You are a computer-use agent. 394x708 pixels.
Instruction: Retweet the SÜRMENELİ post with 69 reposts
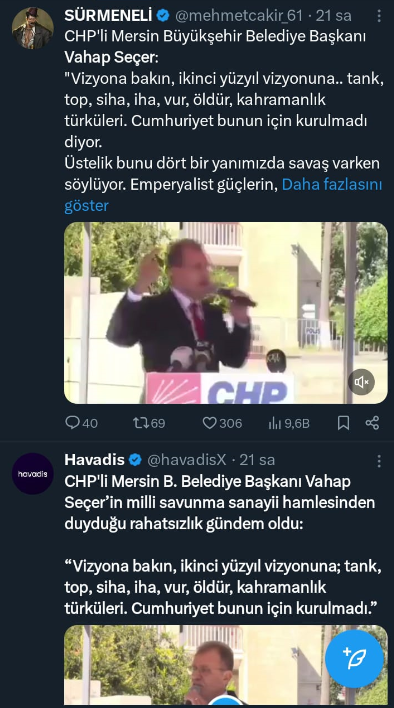(139, 423)
